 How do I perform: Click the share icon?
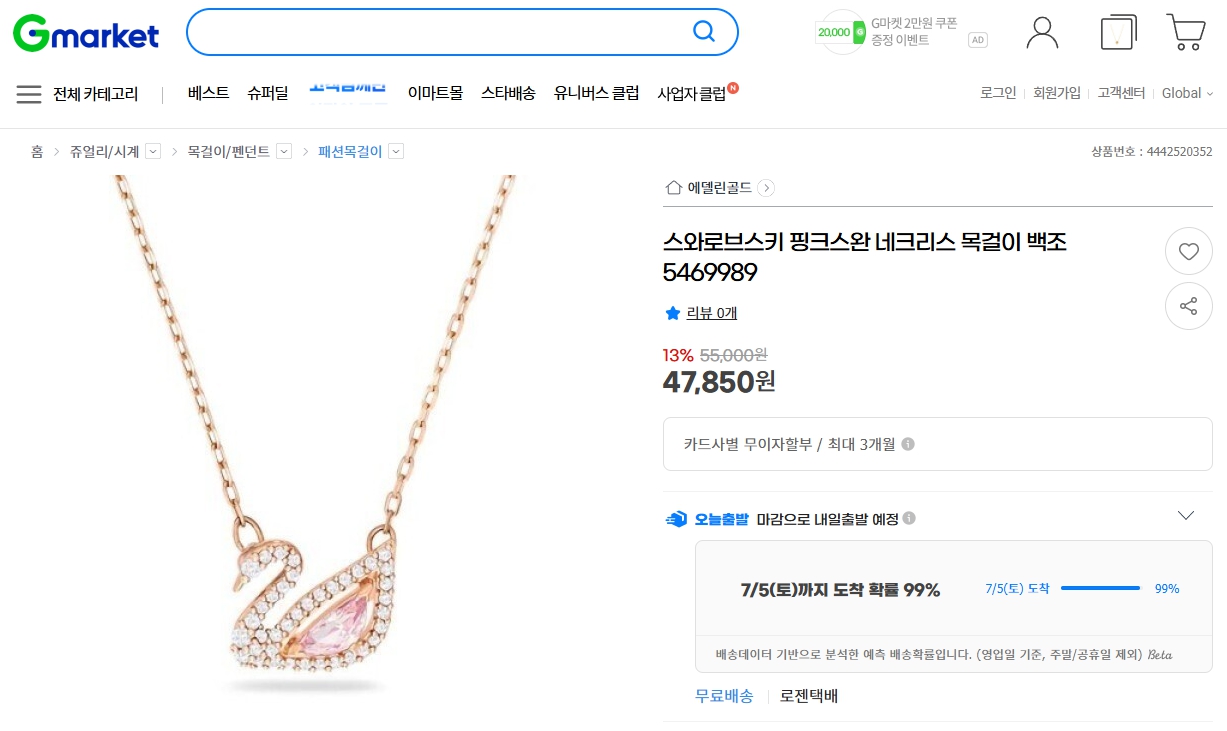click(1188, 306)
